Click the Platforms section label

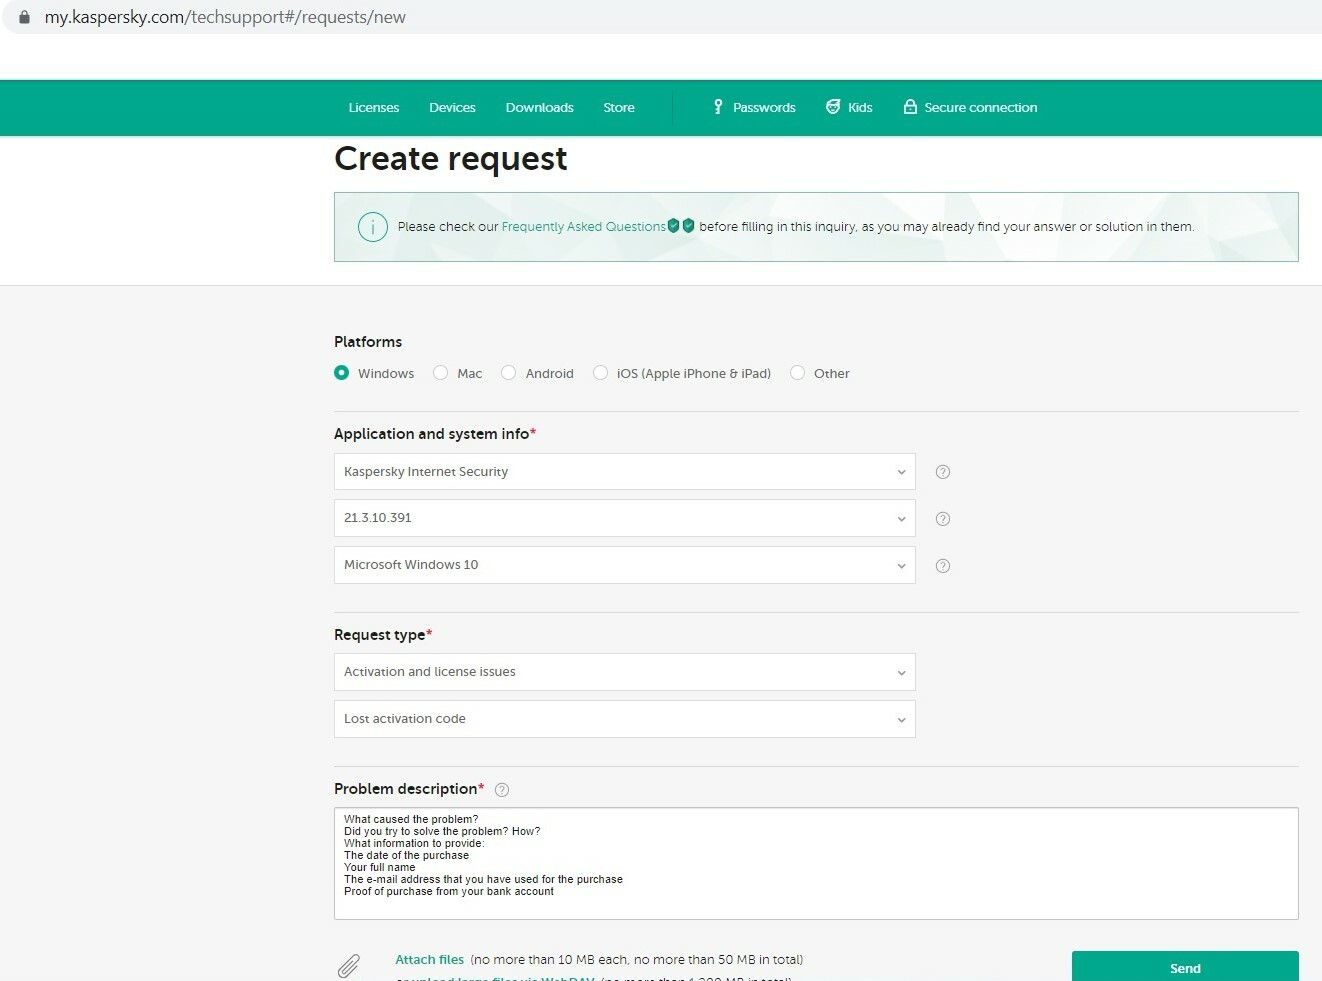(x=368, y=342)
